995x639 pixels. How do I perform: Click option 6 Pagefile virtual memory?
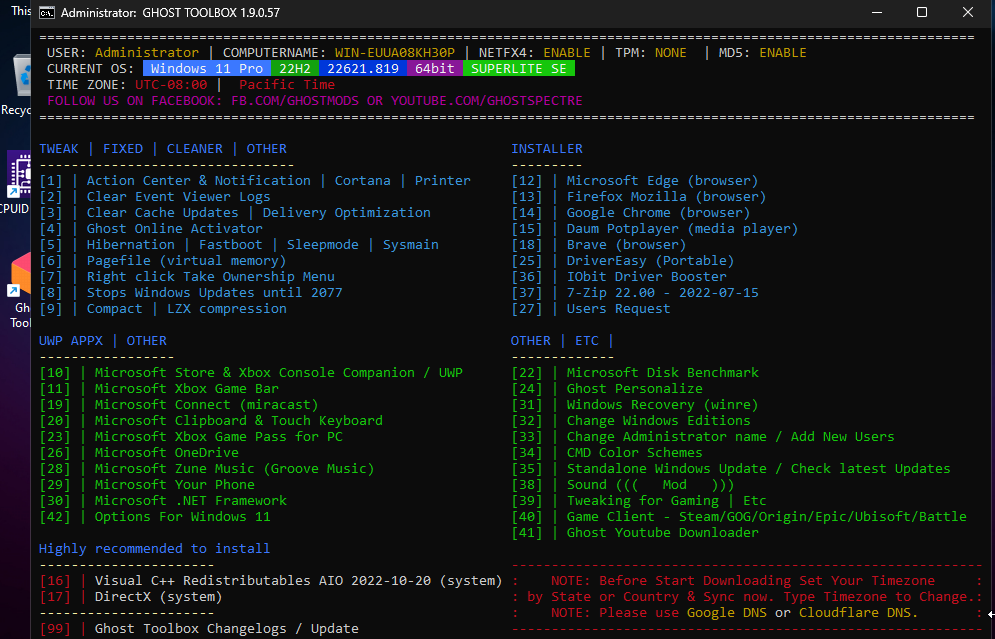162,261
